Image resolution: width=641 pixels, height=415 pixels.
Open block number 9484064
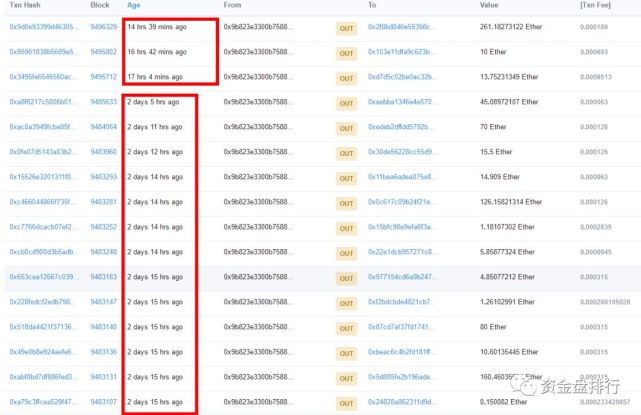click(x=103, y=127)
